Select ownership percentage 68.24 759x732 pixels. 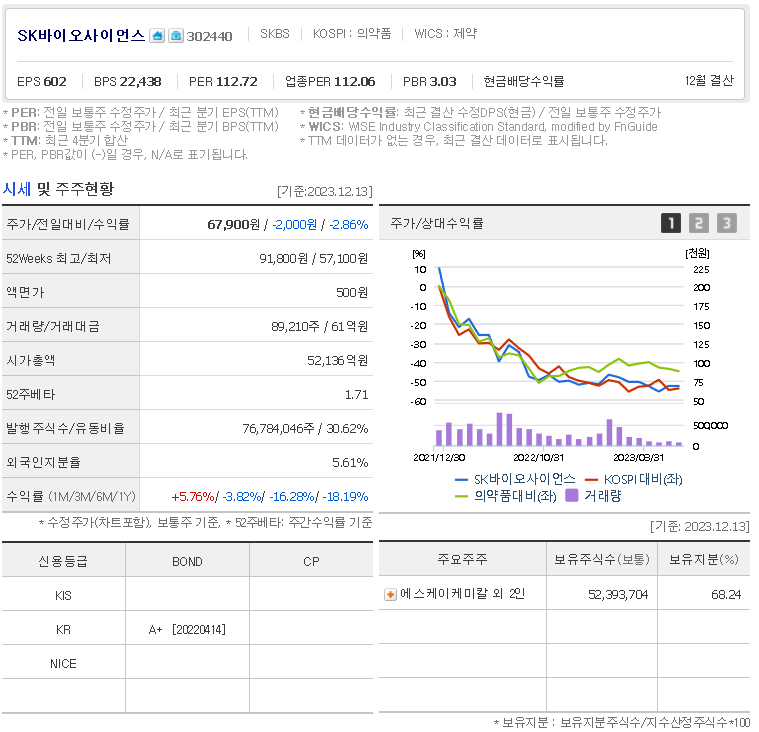726,595
